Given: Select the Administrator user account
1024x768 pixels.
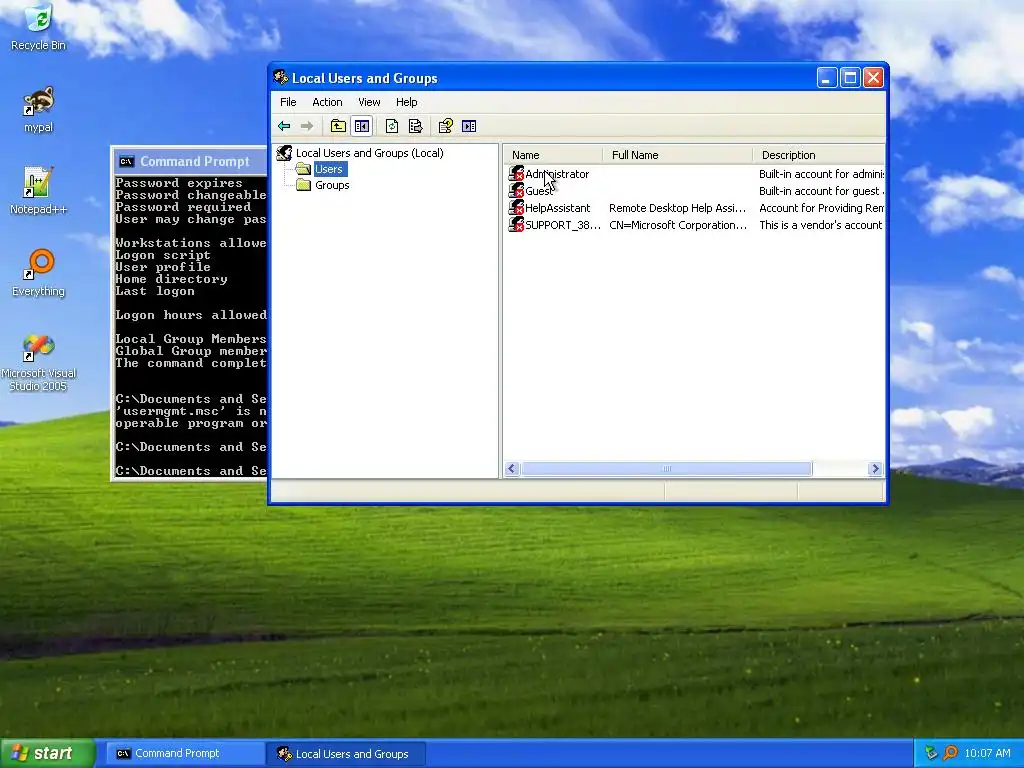Looking at the screenshot, I should coord(556,174).
